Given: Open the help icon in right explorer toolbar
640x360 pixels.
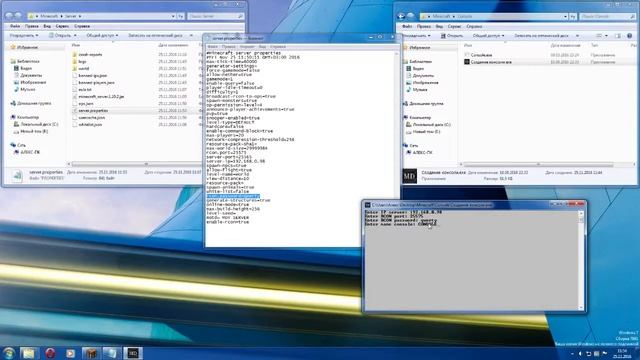Looking at the screenshot, I should [629, 36].
